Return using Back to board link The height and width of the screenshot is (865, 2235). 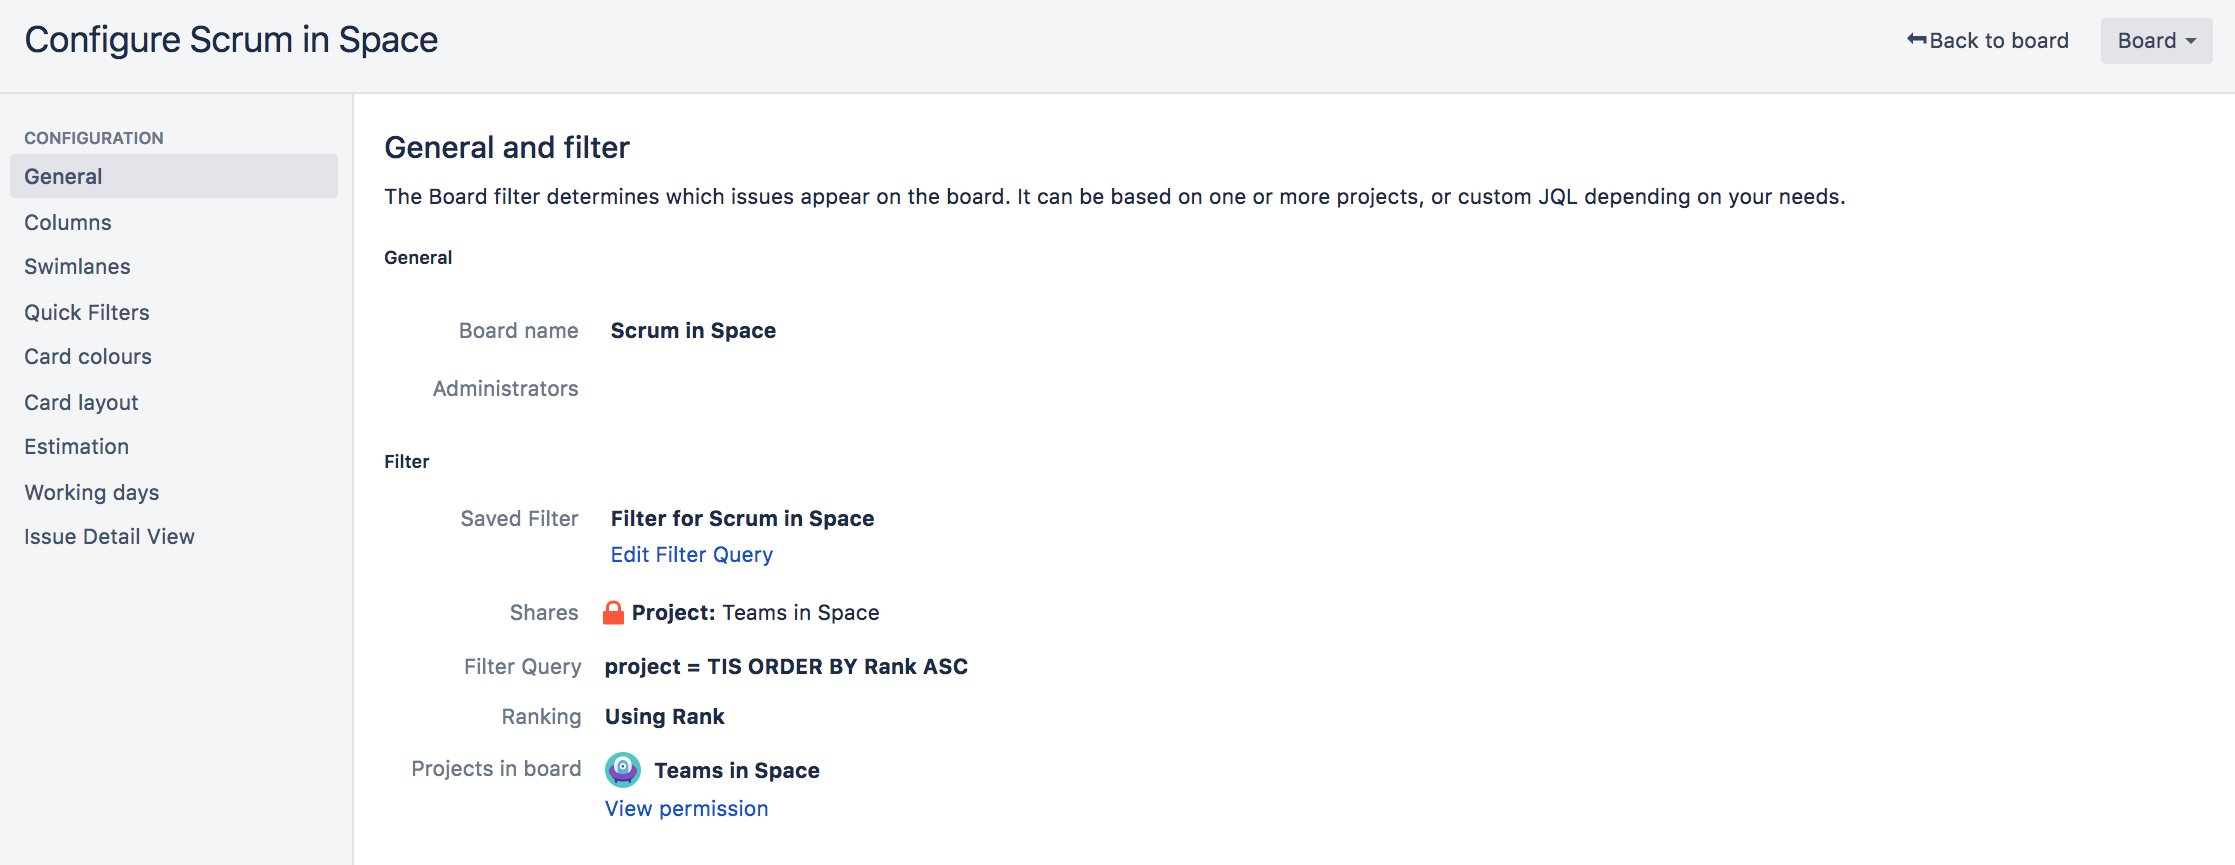[1998, 41]
